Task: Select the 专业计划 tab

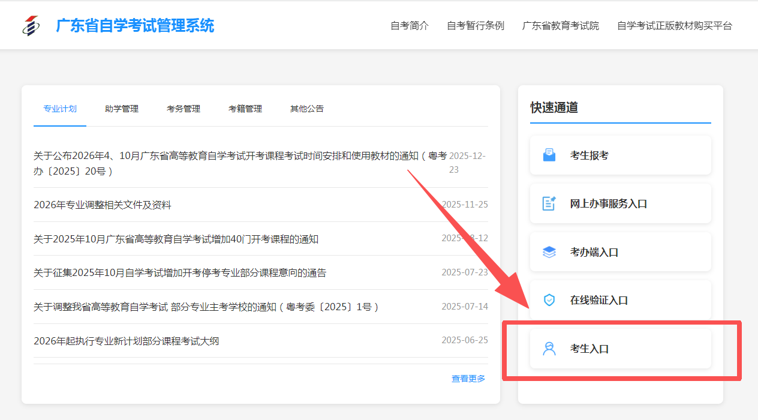Action: pos(60,109)
